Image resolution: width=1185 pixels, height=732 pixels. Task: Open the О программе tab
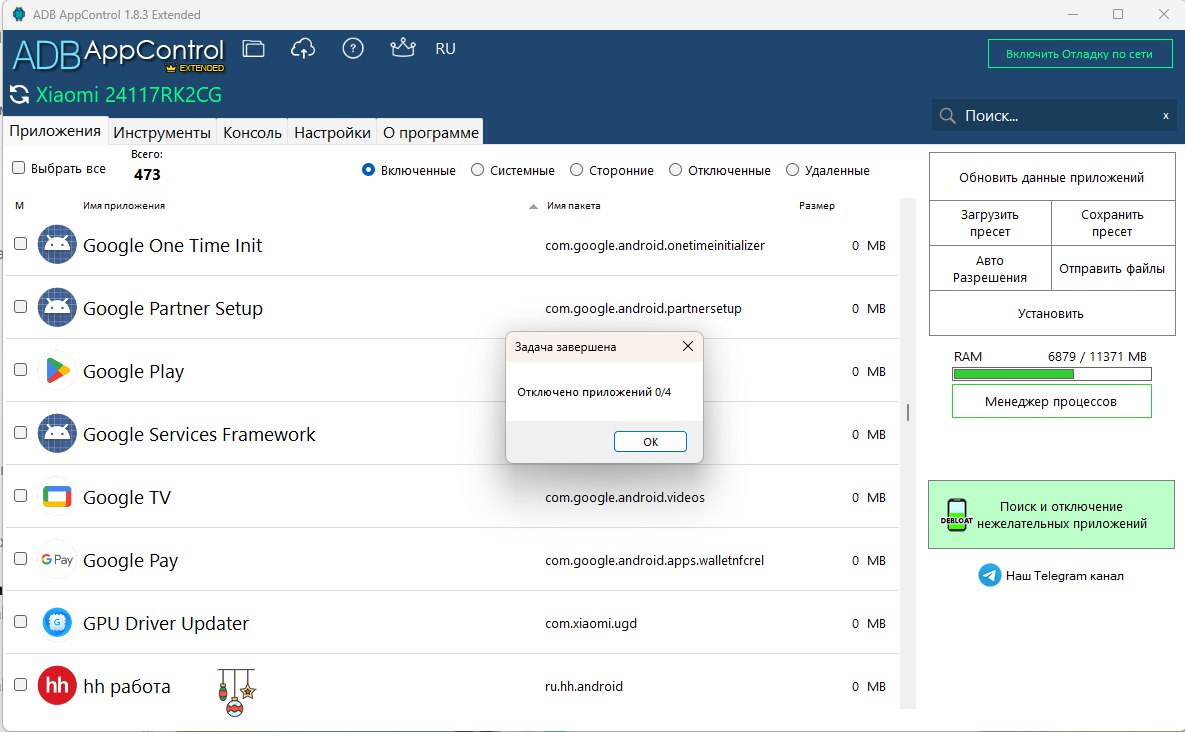431,132
